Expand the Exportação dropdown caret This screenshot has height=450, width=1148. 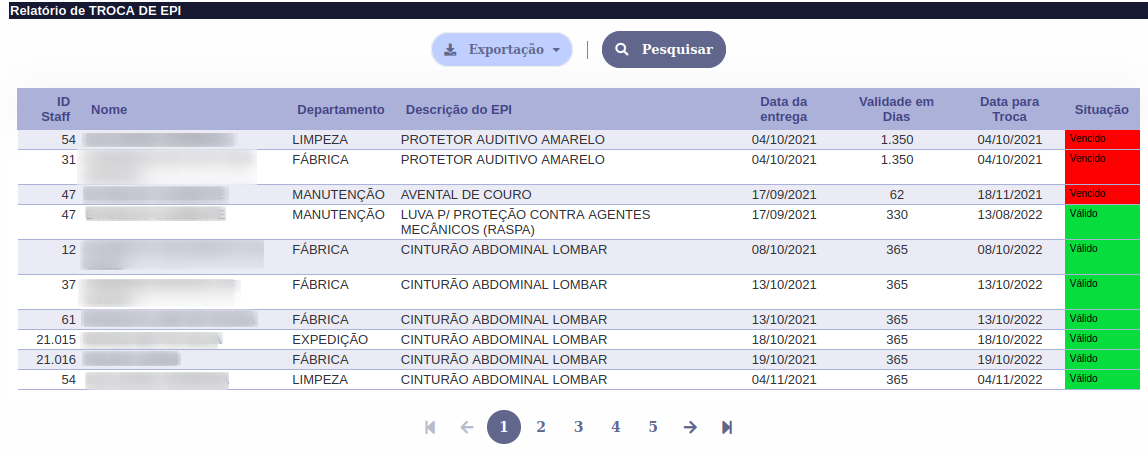(x=556, y=50)
